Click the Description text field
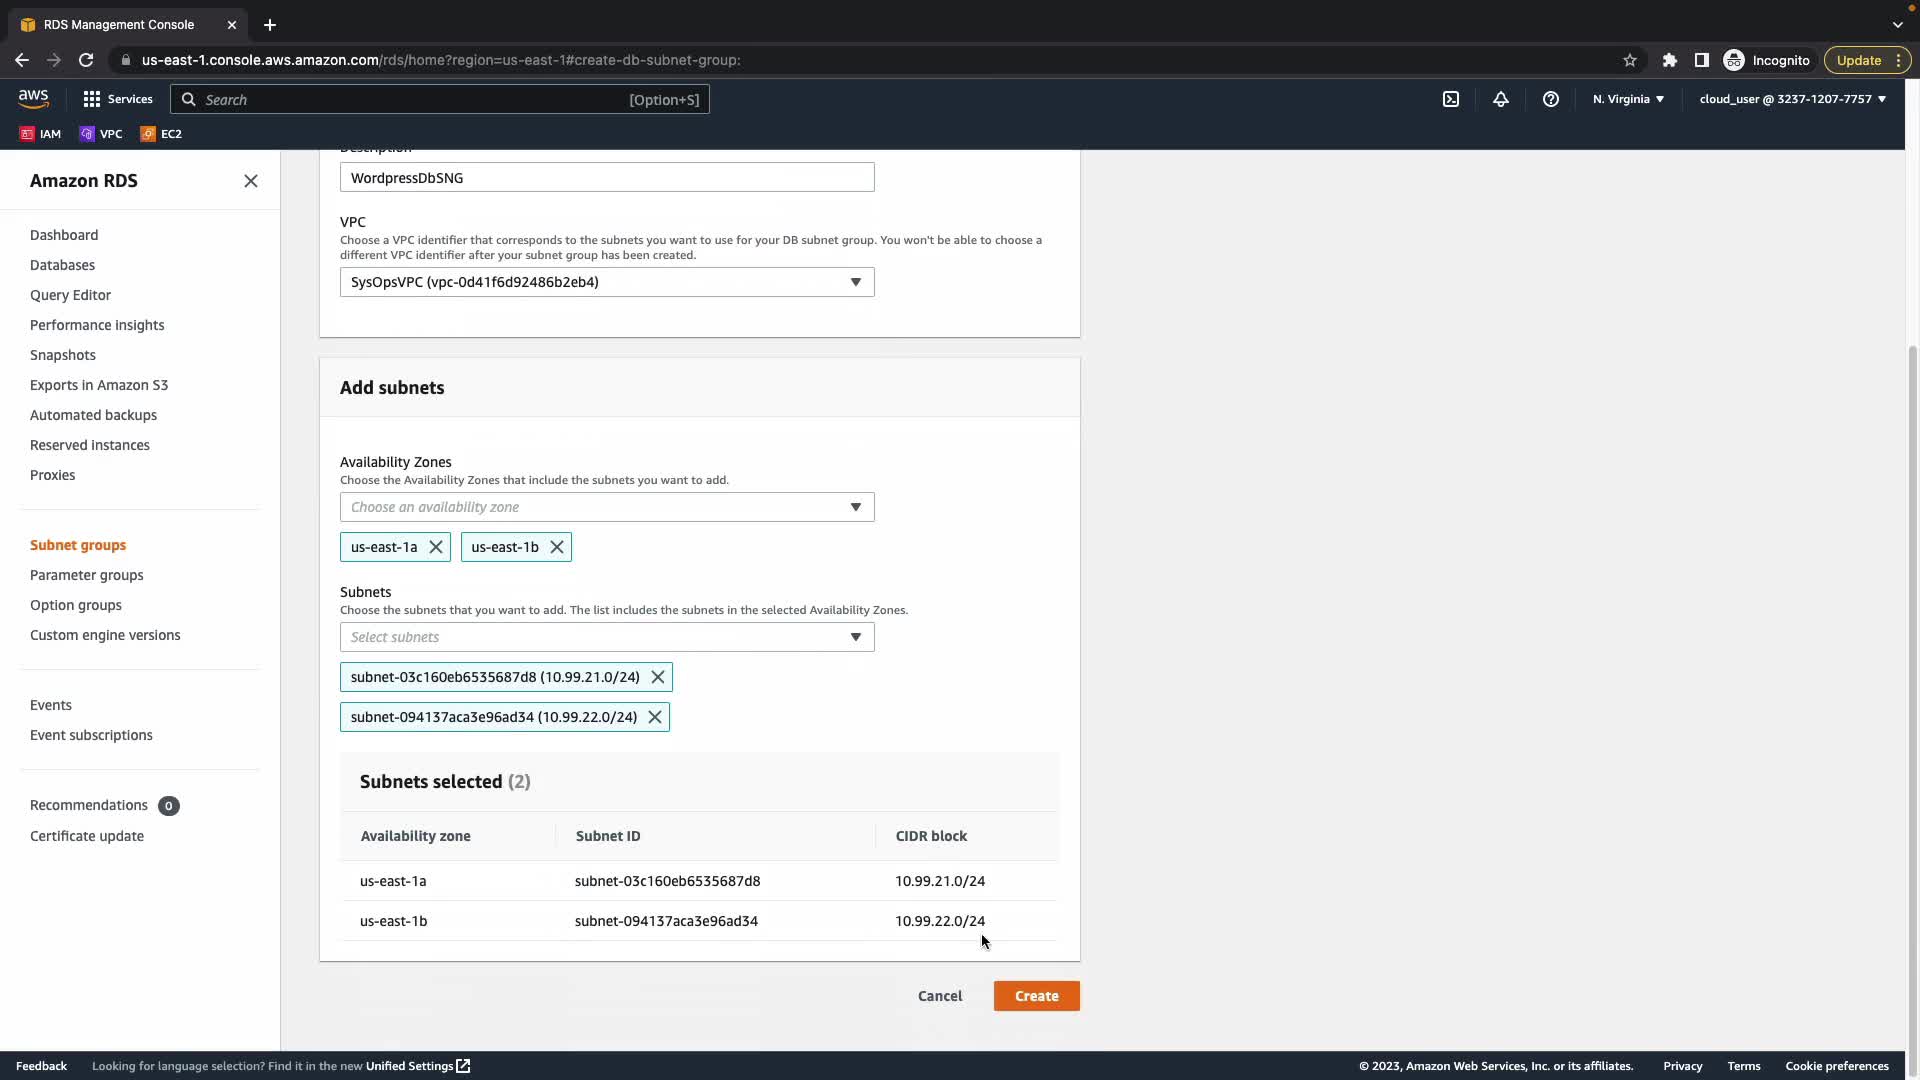Screen dimensions: 1920x1080 click(606, 178)
